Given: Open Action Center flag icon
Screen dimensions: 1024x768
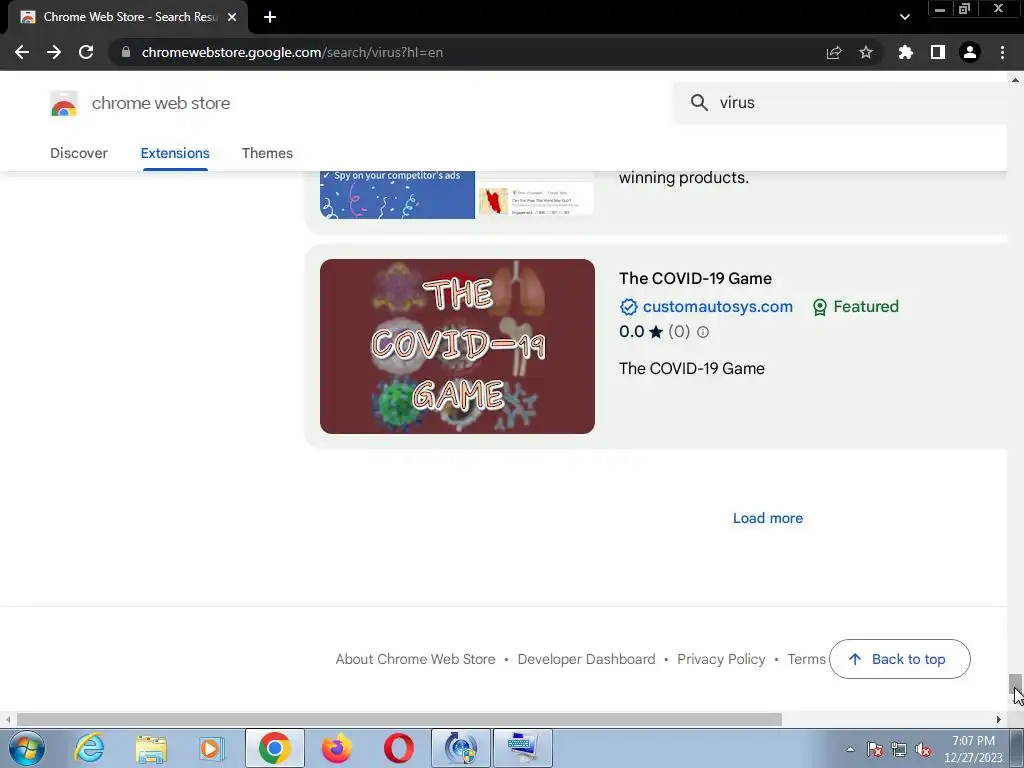Looking at the screenshot, I should click(x=875, y=749).
